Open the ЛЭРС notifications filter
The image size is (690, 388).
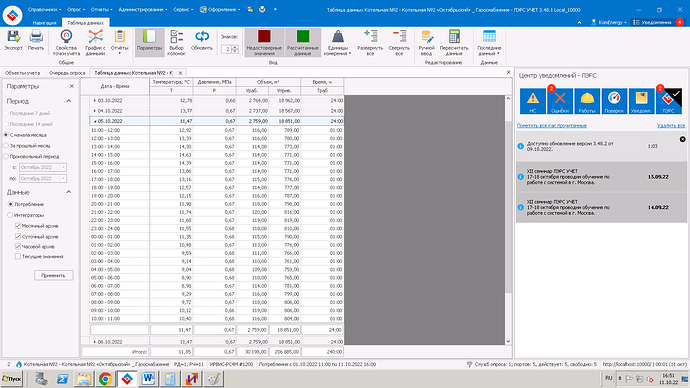[668, 101]
